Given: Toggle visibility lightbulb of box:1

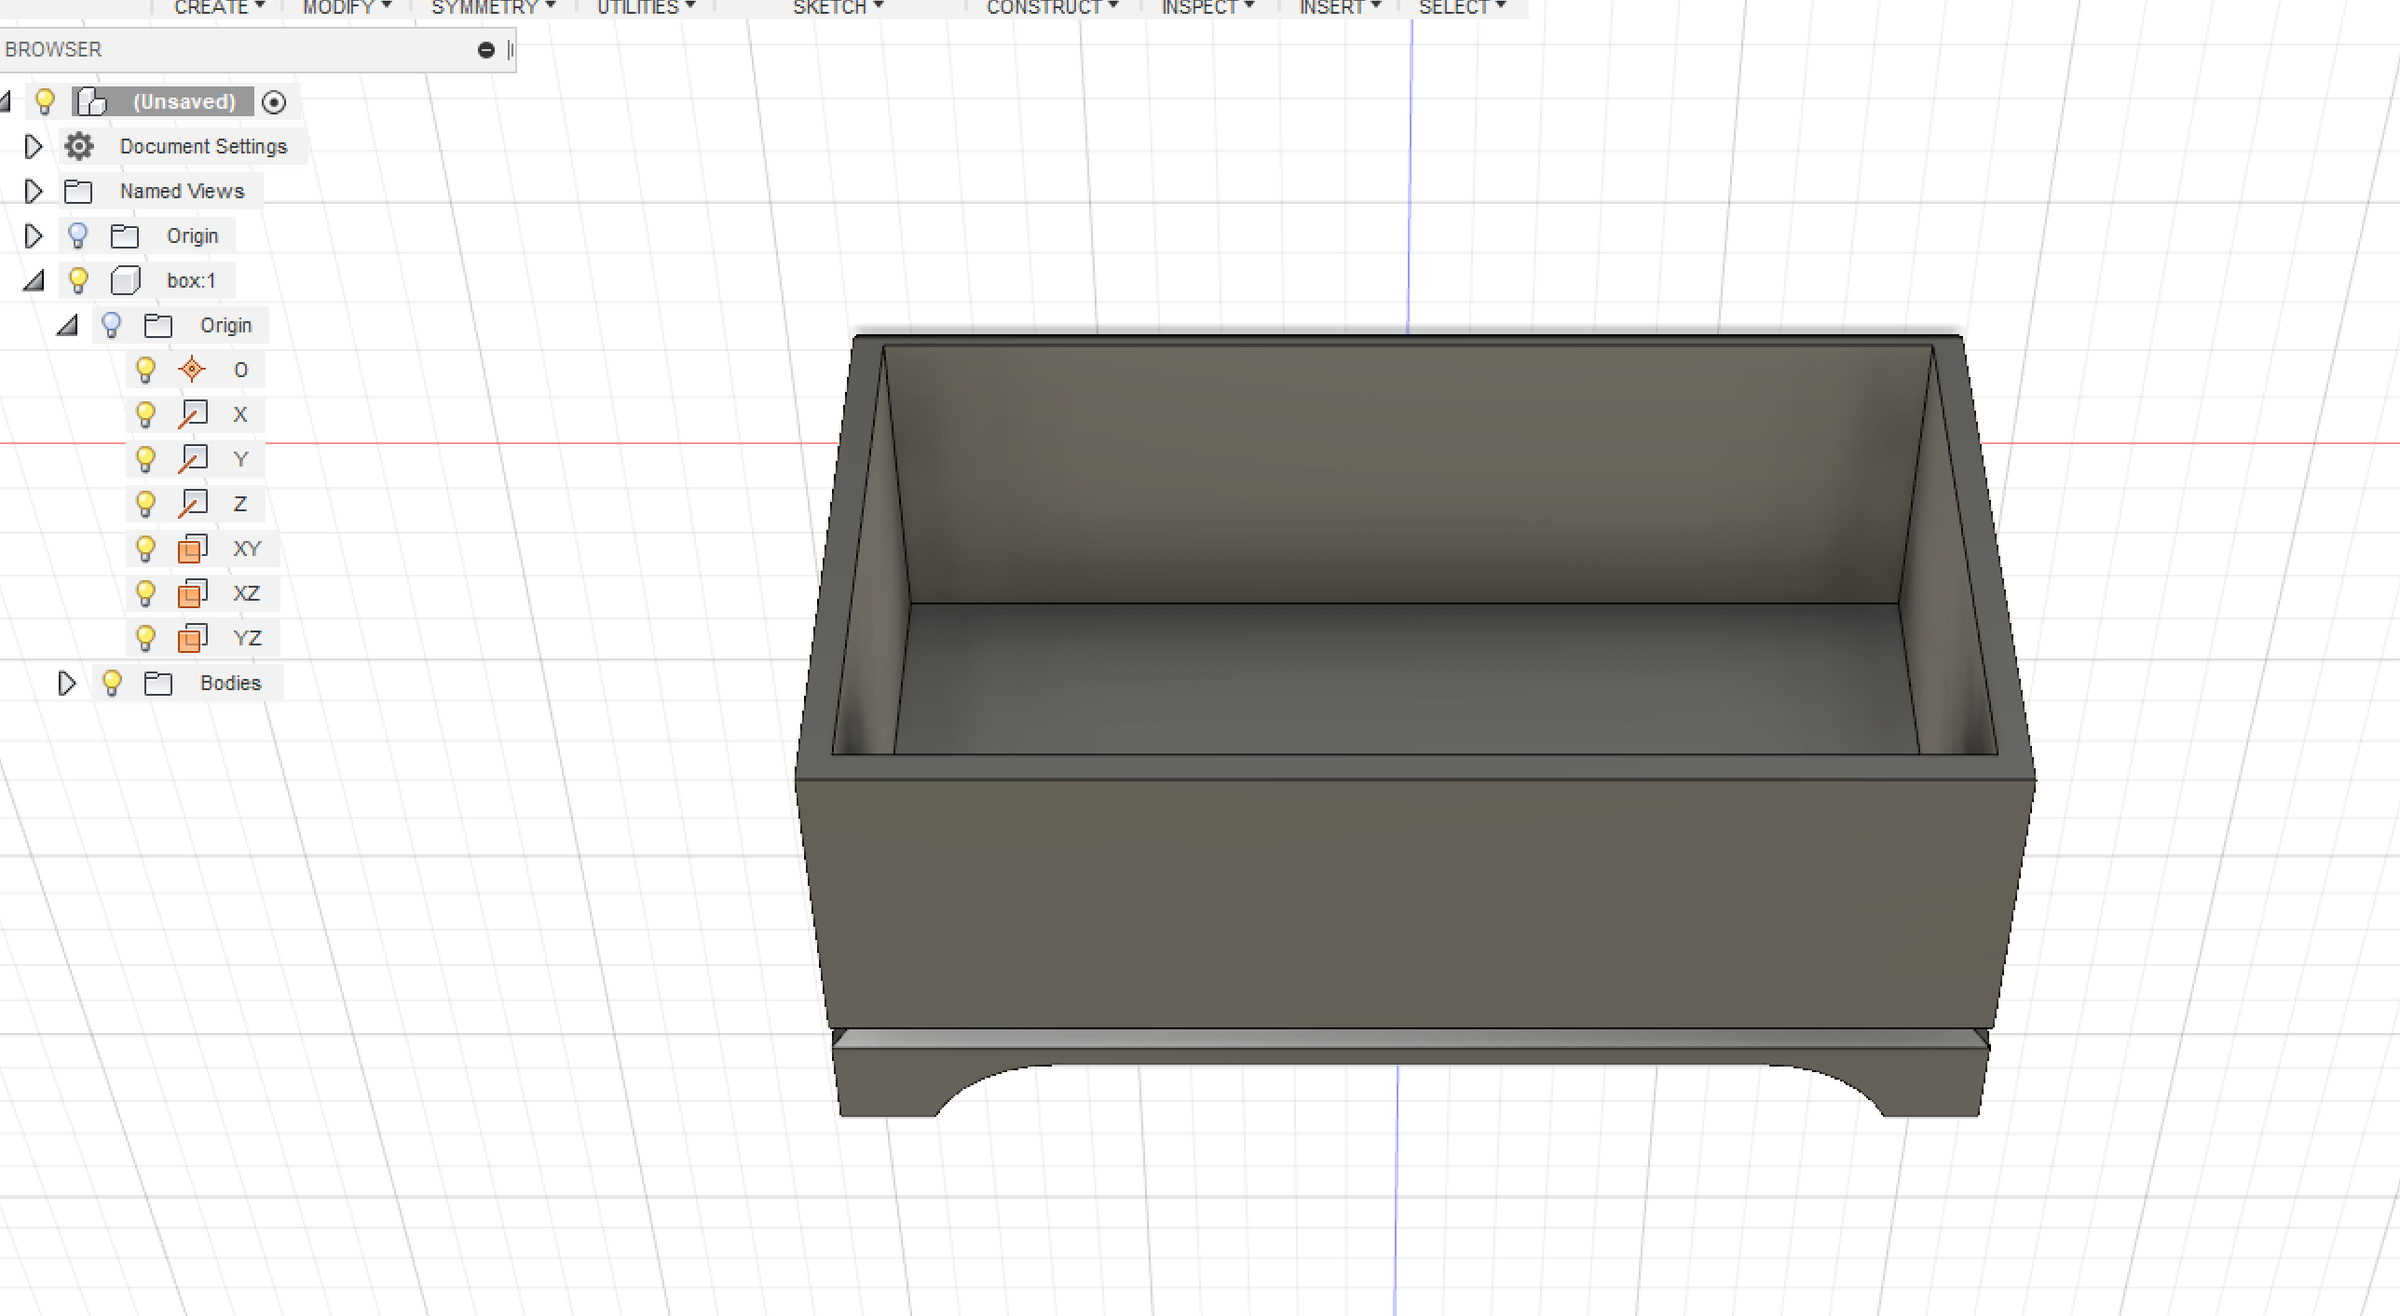Looking at the screenshot, I should (x=78, y=281).
